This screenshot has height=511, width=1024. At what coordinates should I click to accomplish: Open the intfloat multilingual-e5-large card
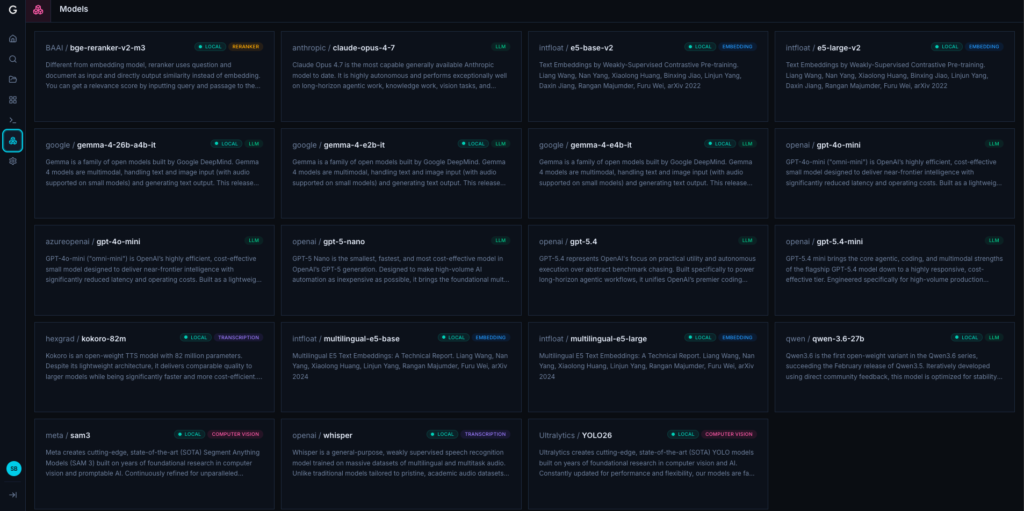tap(648, 367)
